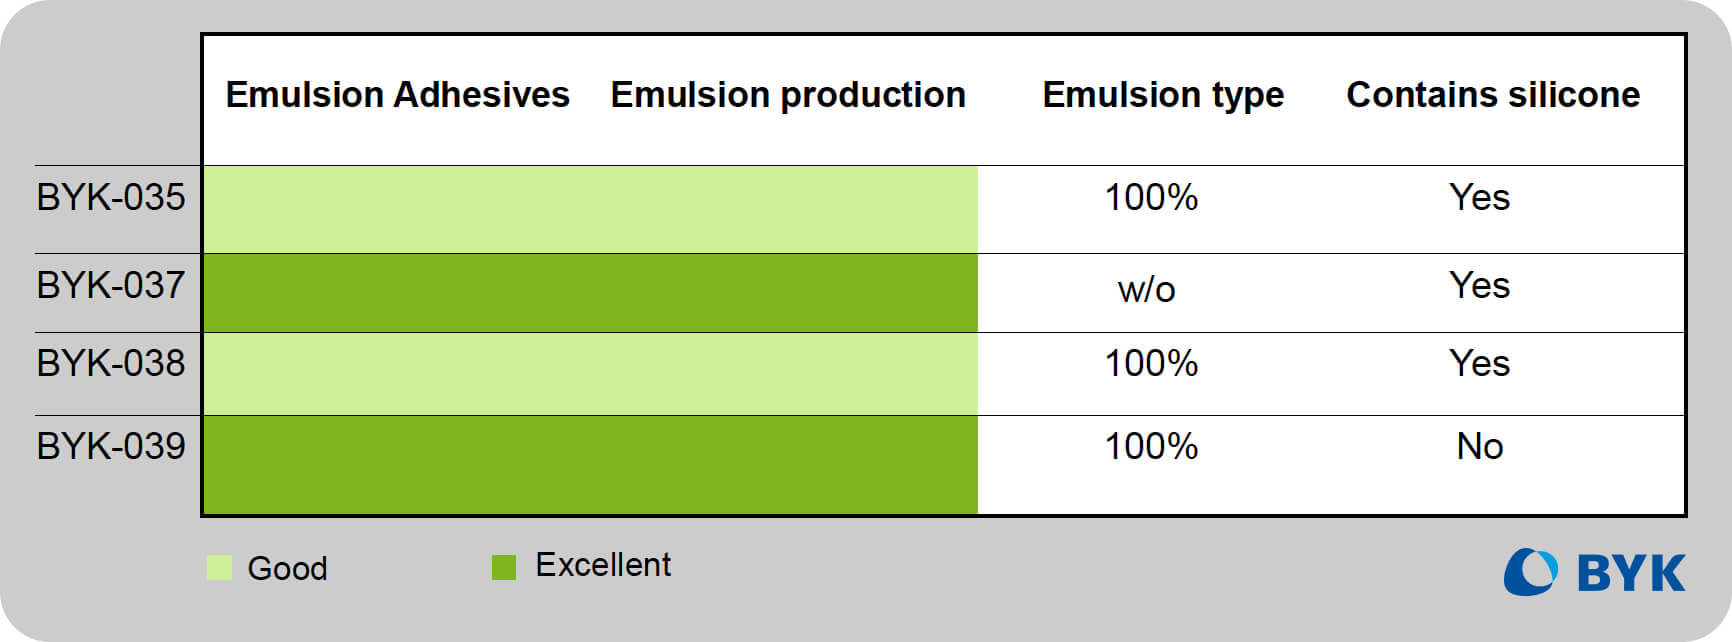Select the BYK-037 row label
Screen dimensions: 1732x642
111,286
